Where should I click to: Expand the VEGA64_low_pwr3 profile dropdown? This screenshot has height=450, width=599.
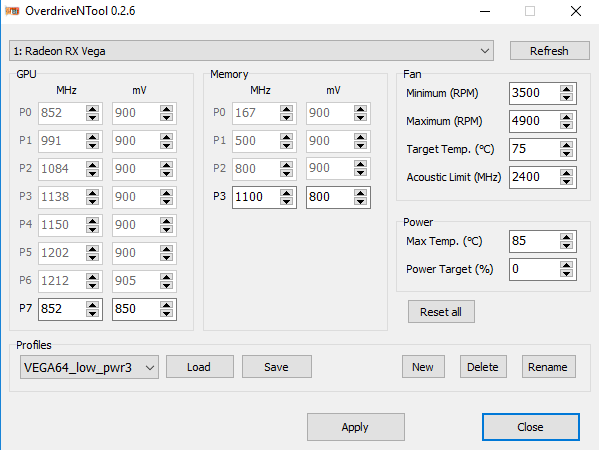tap(89, 367)
